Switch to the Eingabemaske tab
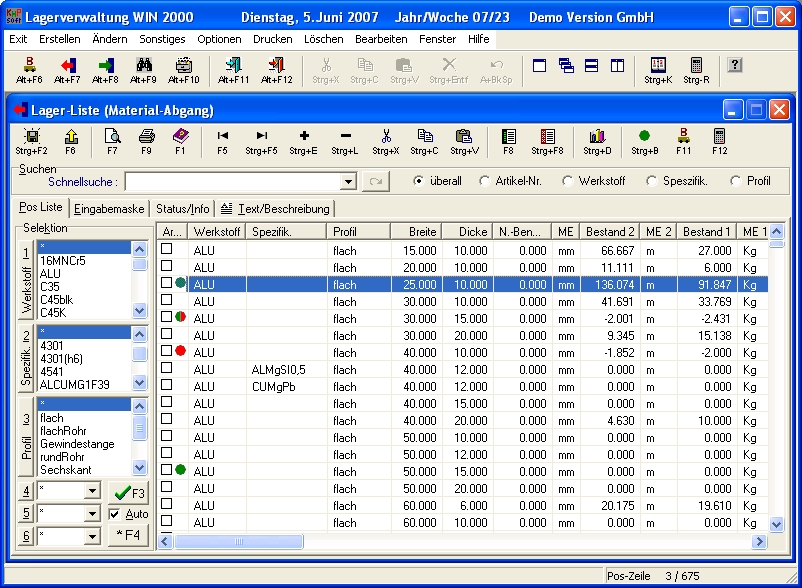The height and width of the screenshot is (588, 802). point(109,209)
